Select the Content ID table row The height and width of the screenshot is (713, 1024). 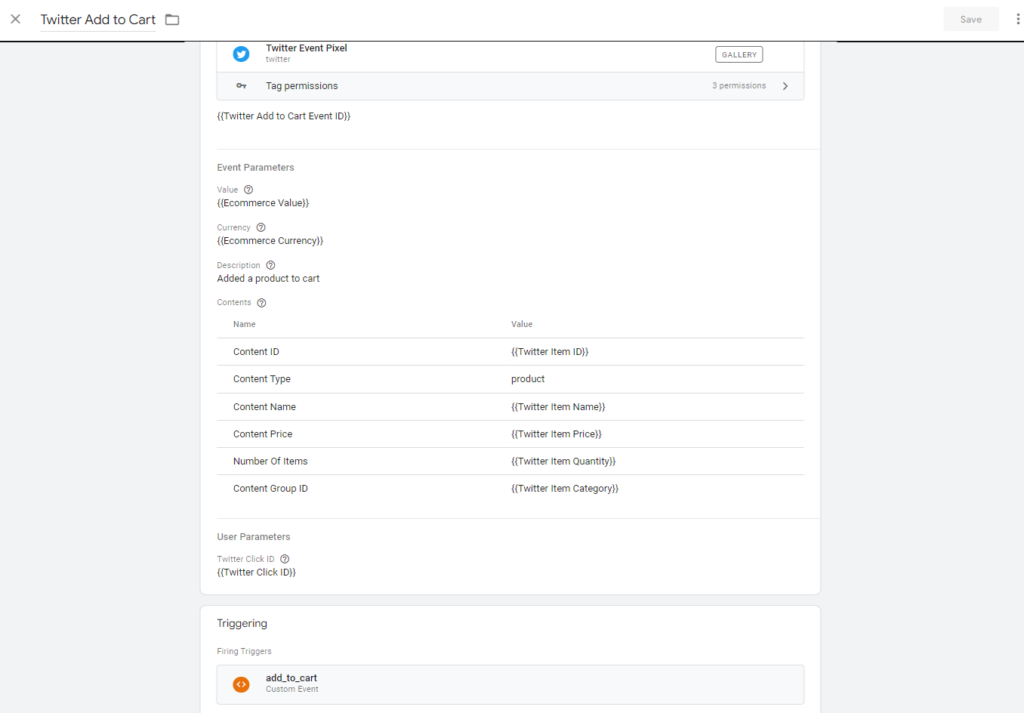(x=510, y=352)
